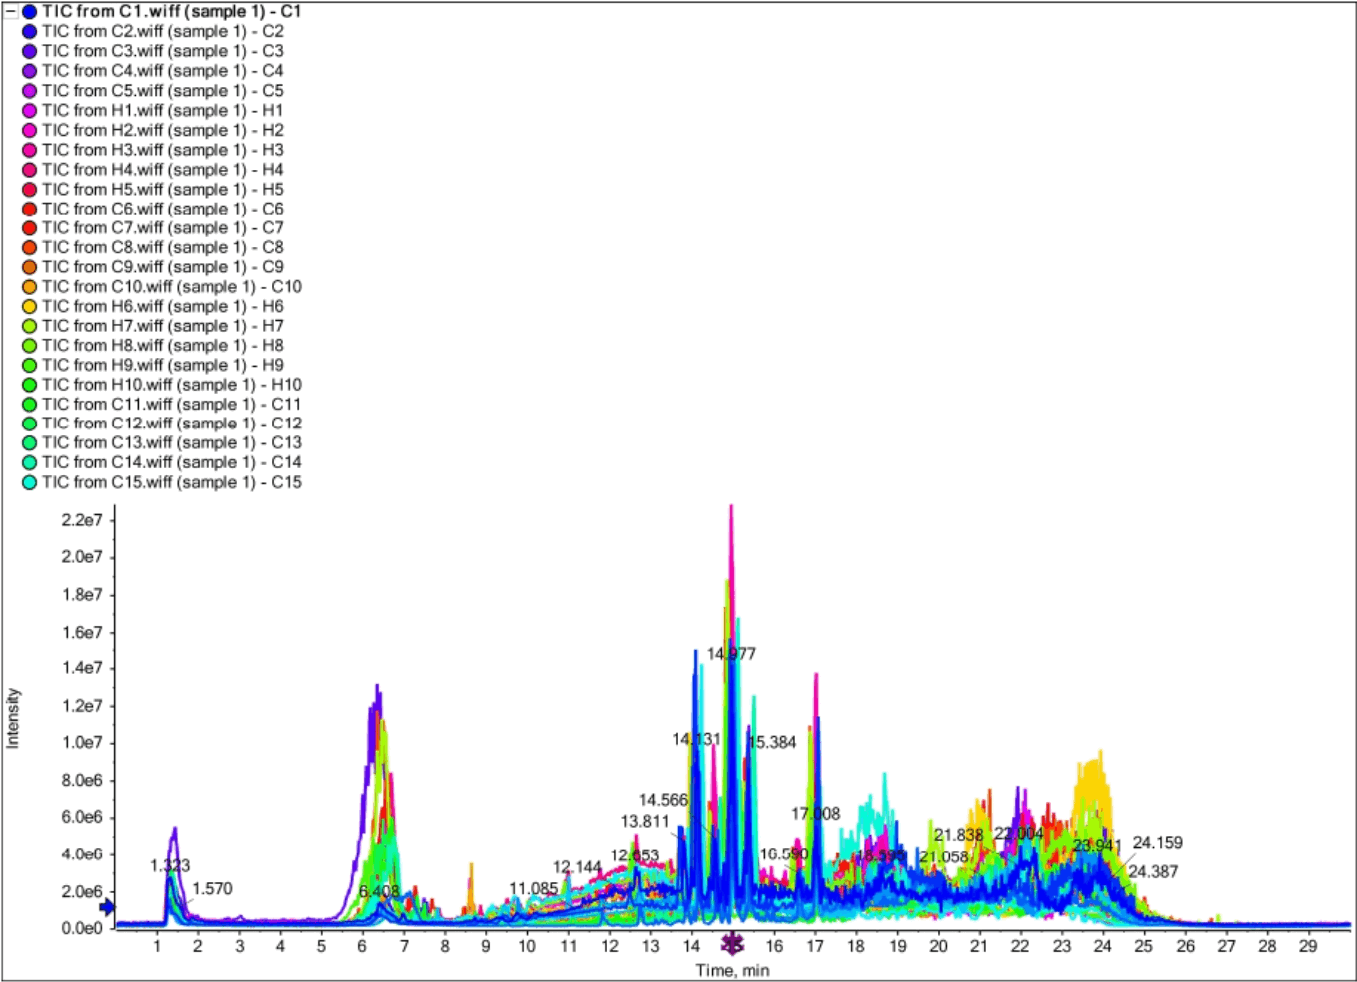Viewport: 1357px width, 982px height.
Task: Collapse the TIC legend list
Action: pyautogui.click(x=12, y=12)
